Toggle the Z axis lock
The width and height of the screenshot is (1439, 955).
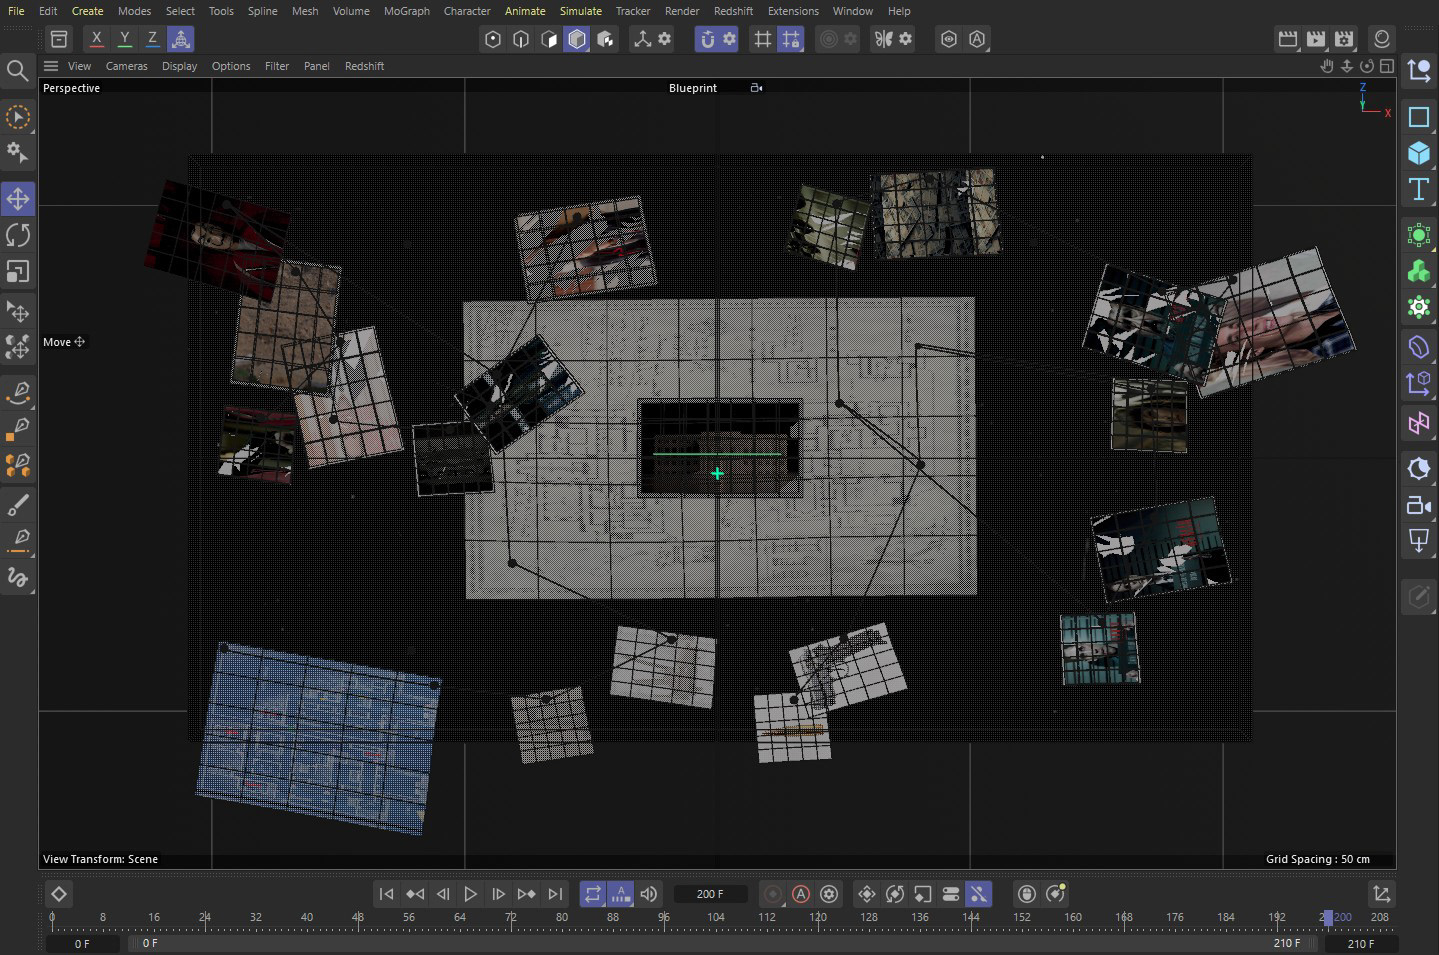[x=152, y=39]
